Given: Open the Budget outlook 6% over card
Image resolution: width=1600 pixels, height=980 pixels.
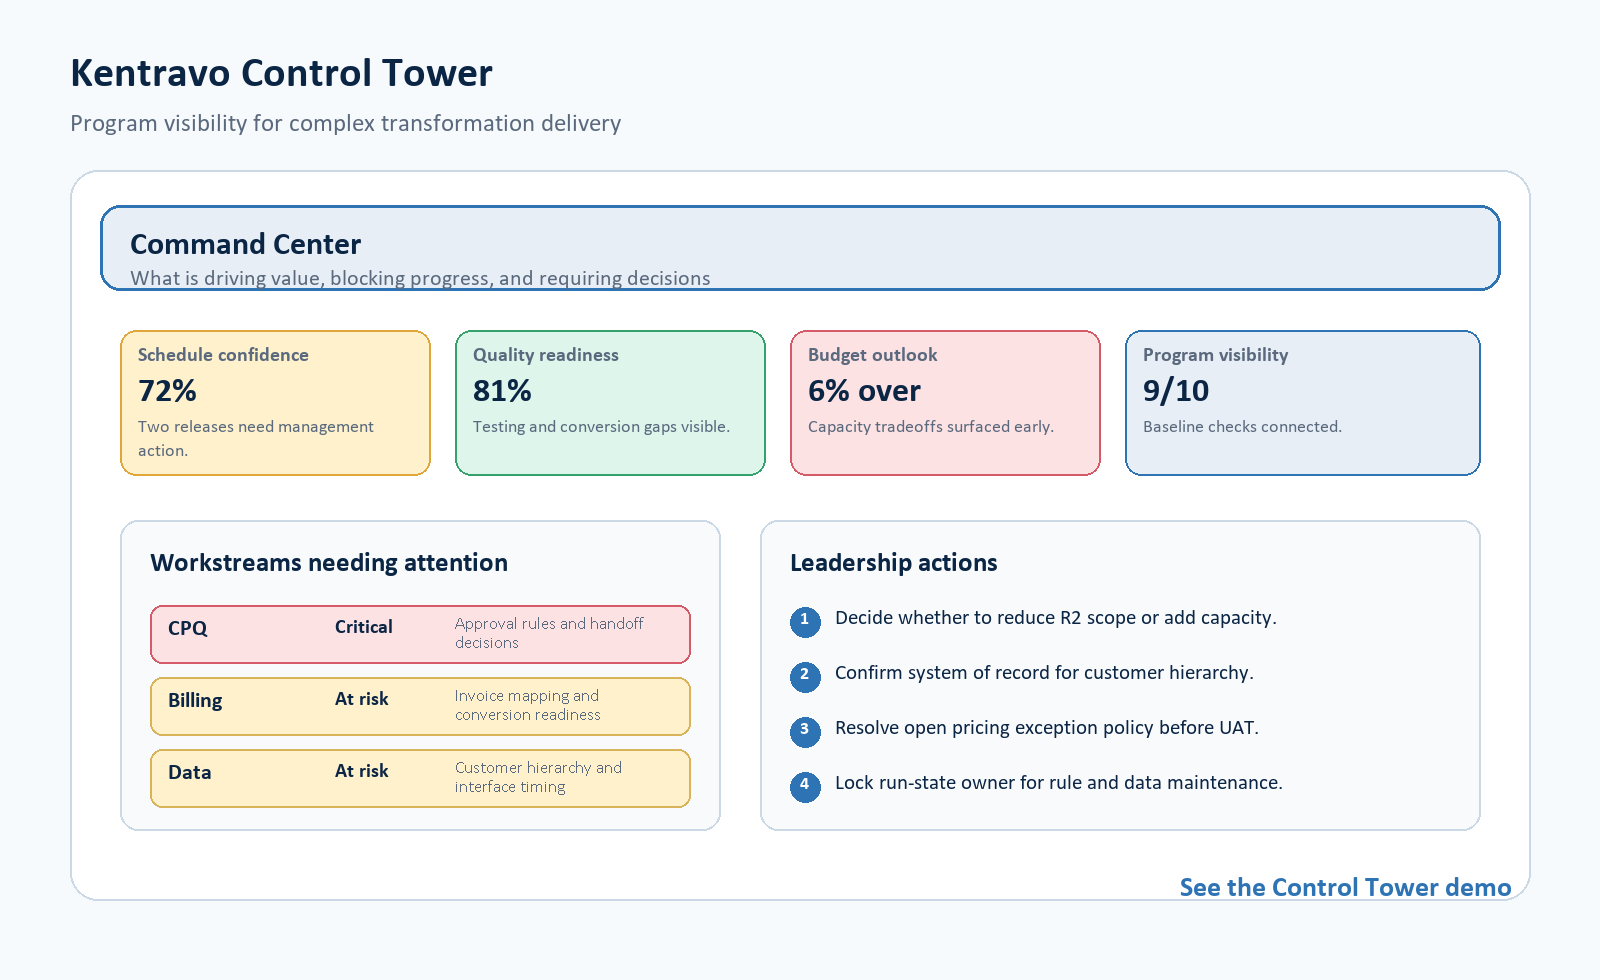Looking at the screenshot, I should [x=945, y=403].
